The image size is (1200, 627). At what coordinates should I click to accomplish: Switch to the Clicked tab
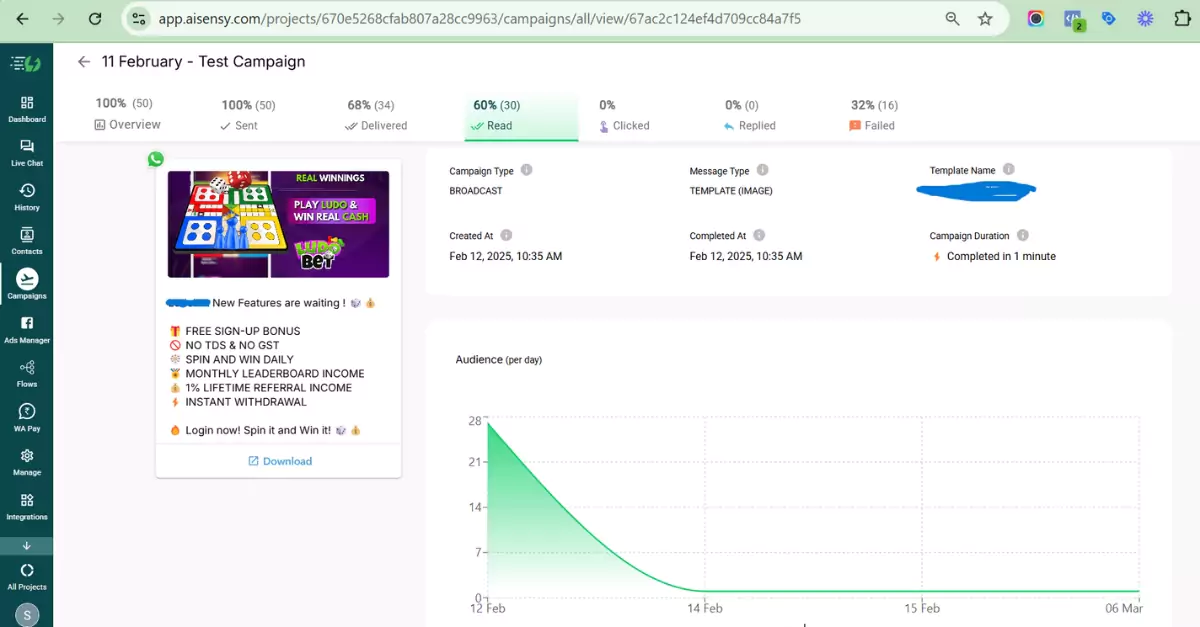click(624, 115)
